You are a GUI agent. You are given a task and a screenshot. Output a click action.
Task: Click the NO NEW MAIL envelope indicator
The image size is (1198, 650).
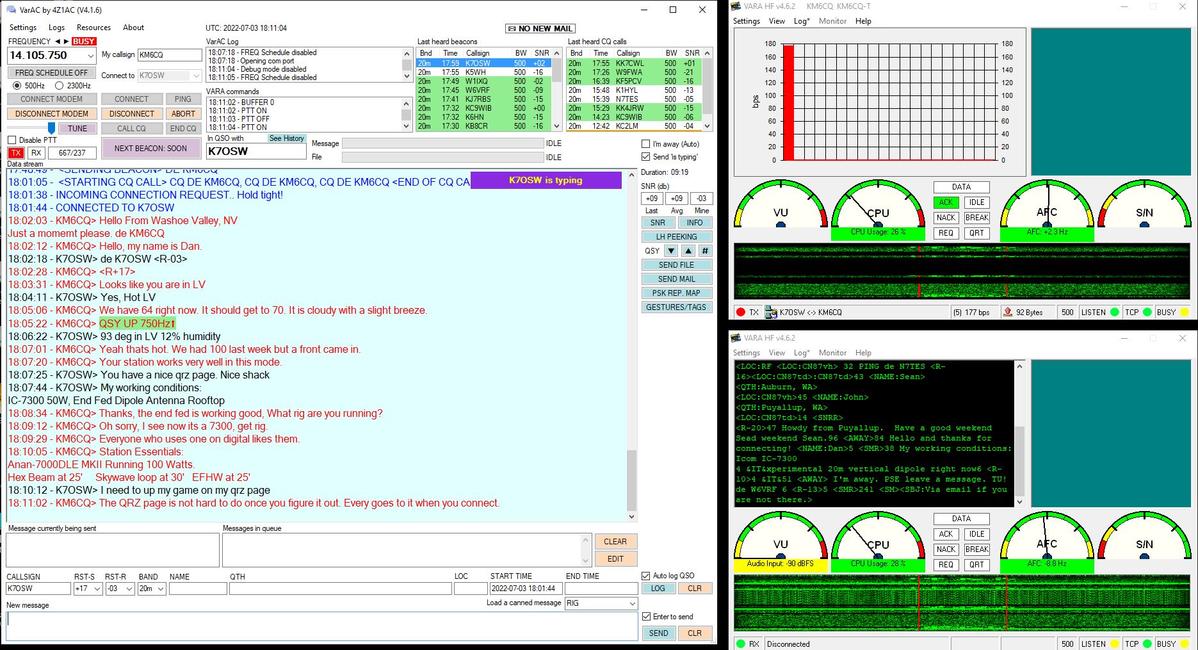pyautogui.click(x=540, y=28)
